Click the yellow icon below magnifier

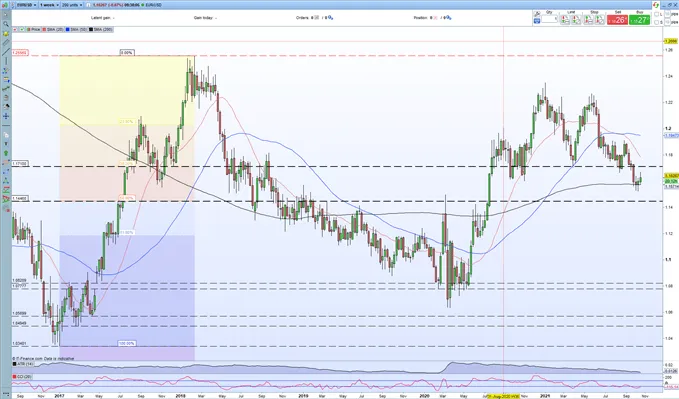(6, 33)
